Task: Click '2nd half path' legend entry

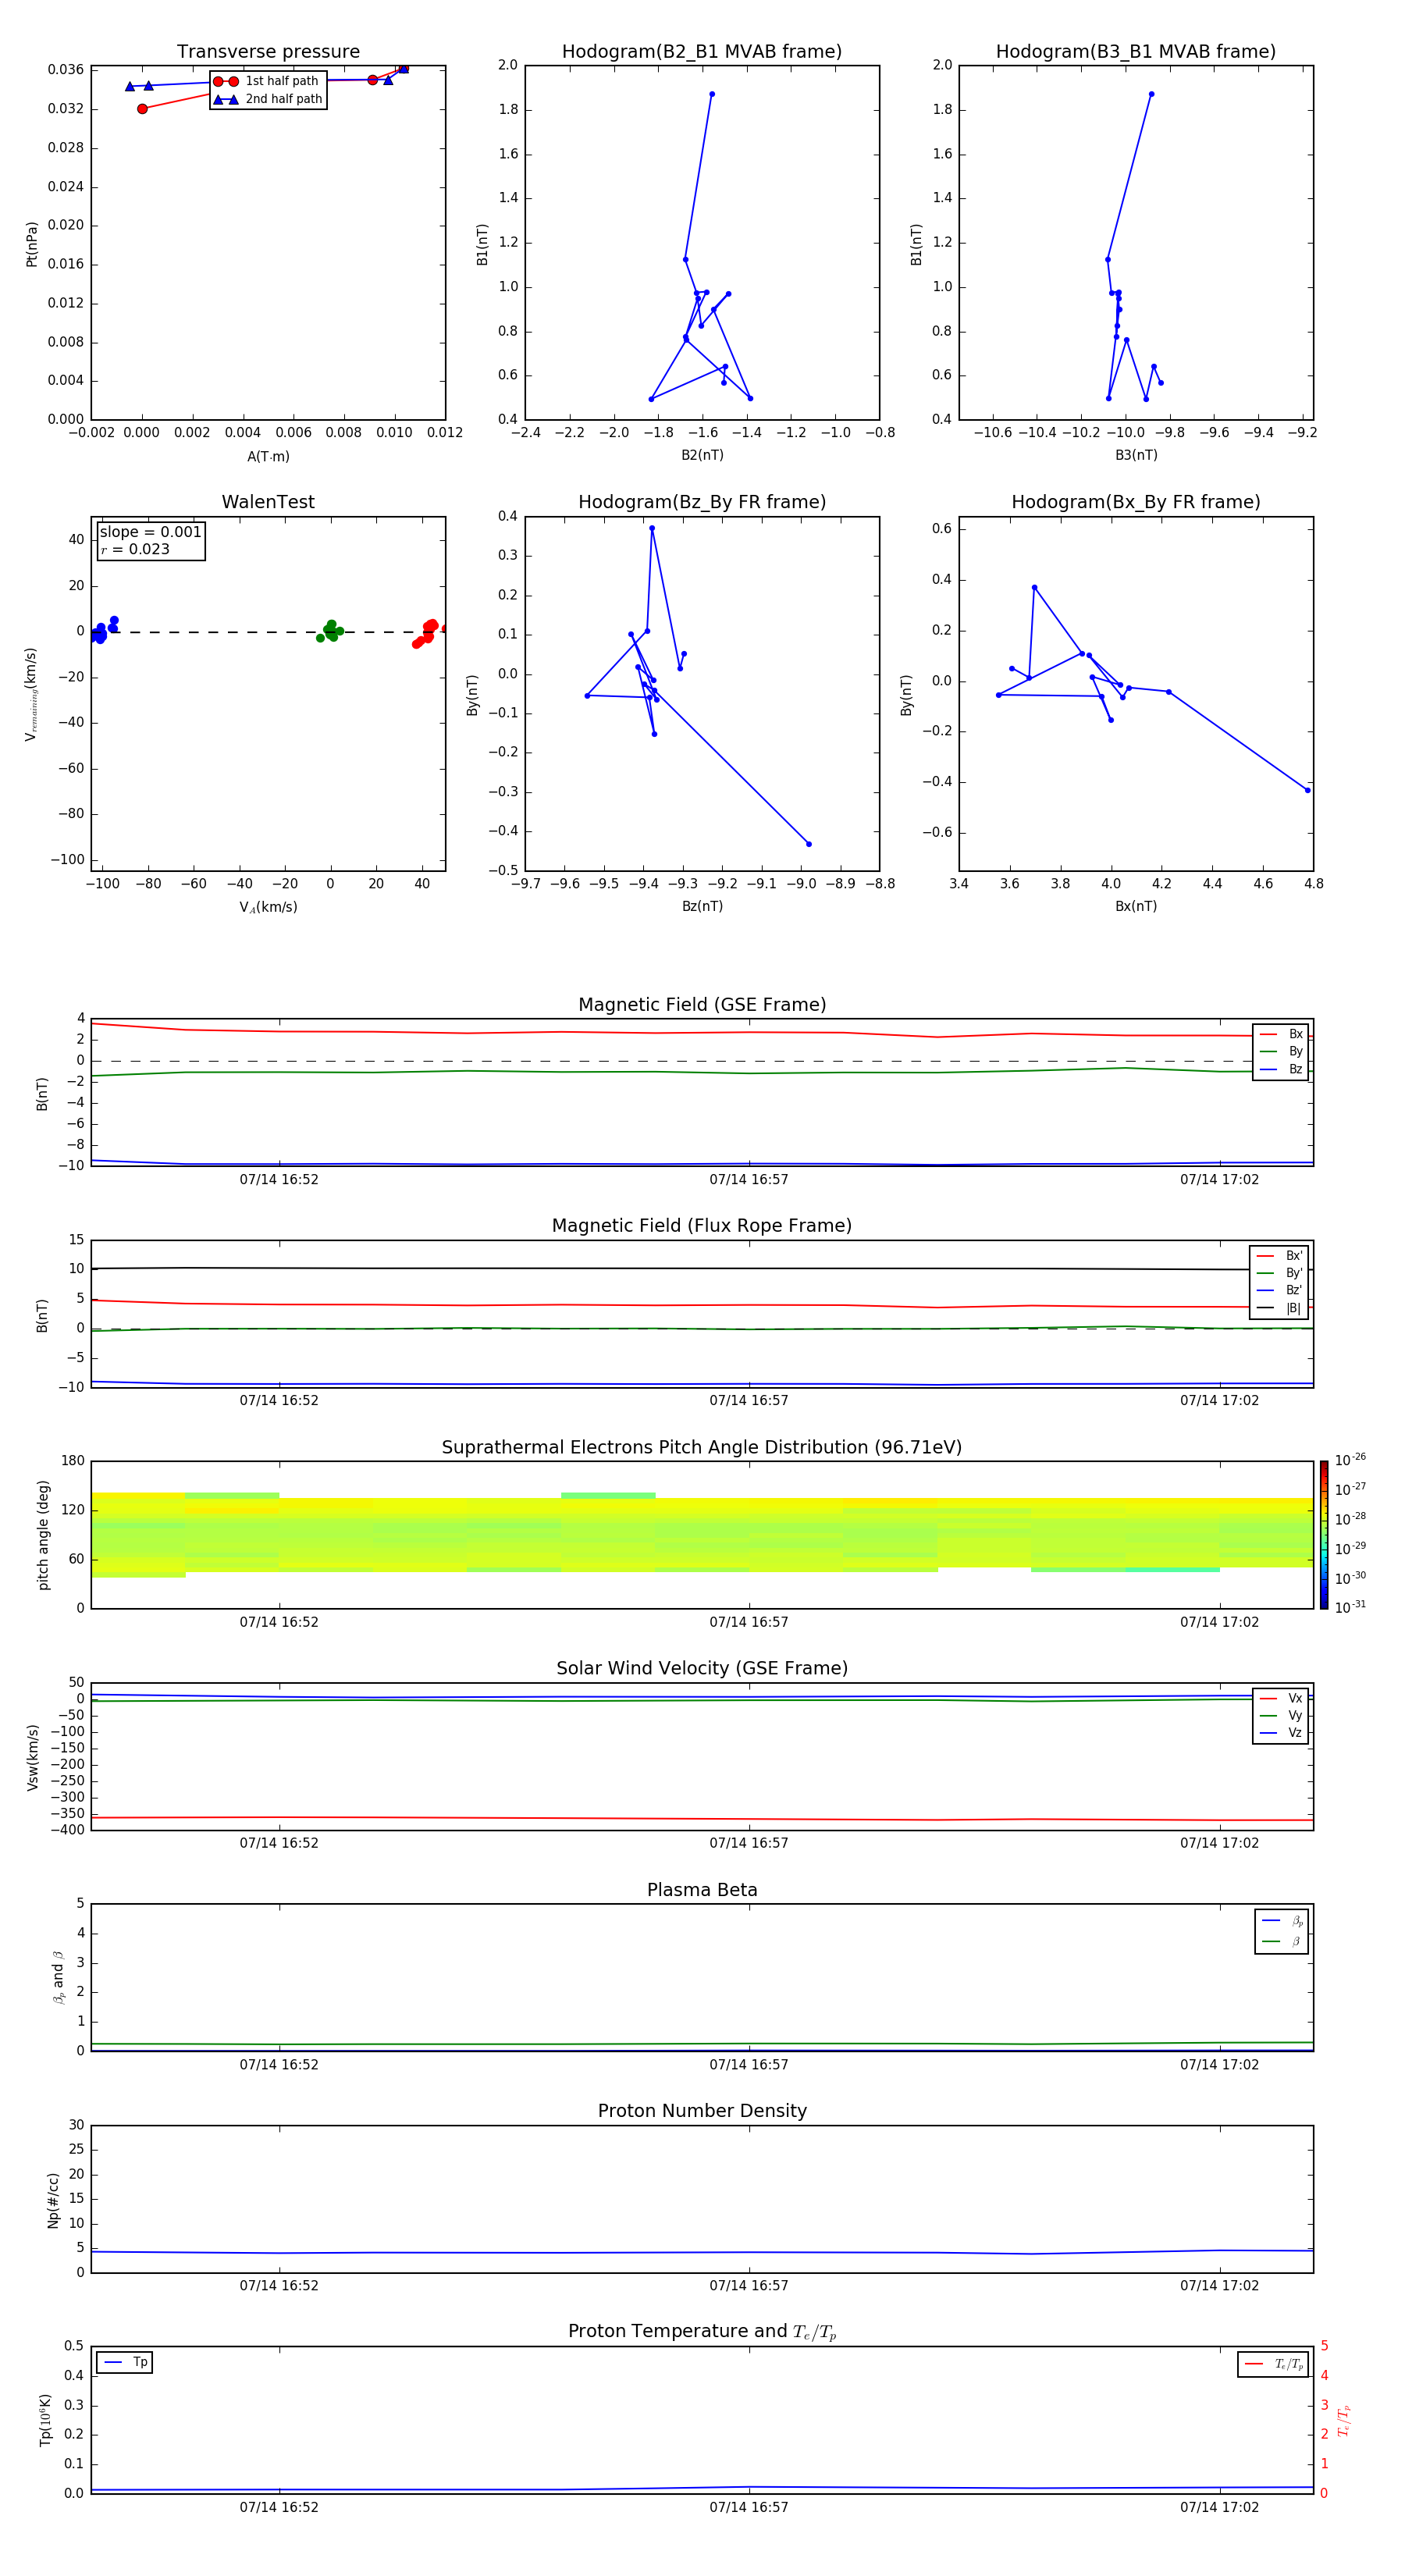Action: point(268,99)
